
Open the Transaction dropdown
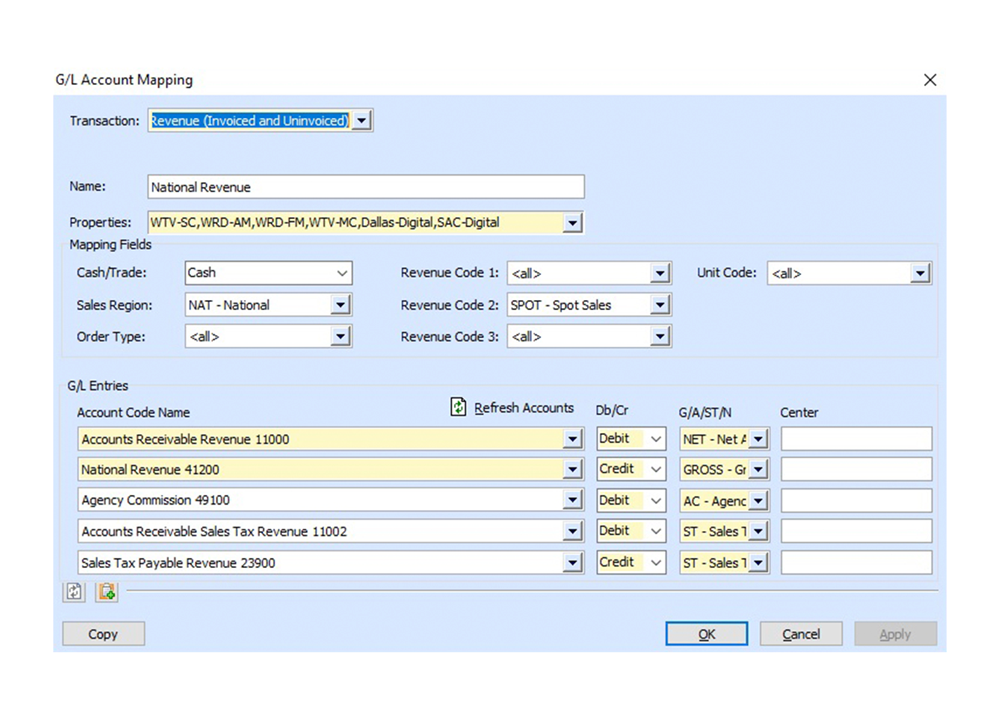pos(362,121)
